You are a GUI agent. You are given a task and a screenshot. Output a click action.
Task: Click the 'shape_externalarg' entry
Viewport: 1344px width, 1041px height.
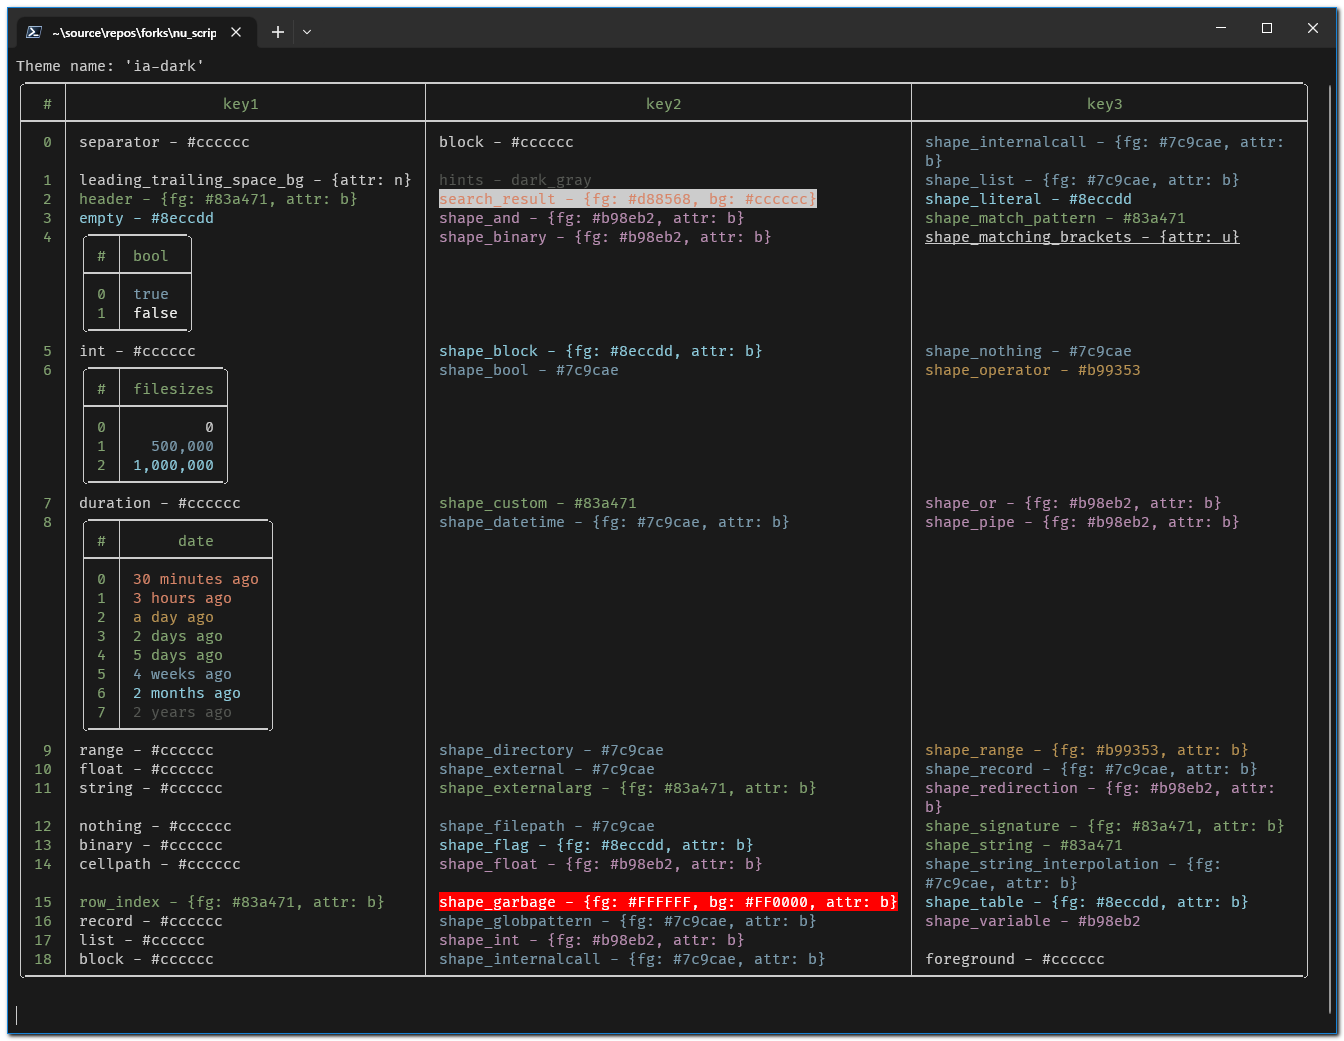(628, 788)
